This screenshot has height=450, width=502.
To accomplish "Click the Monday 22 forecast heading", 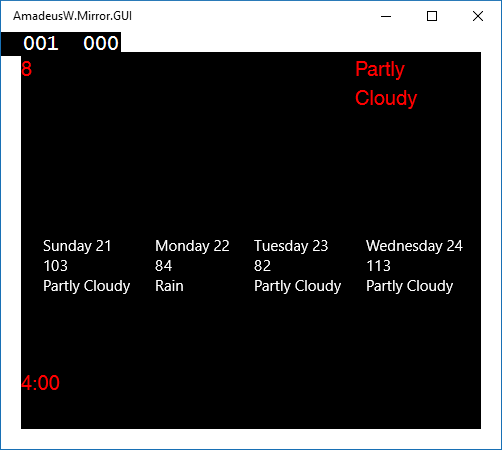I will coord(192,246).
